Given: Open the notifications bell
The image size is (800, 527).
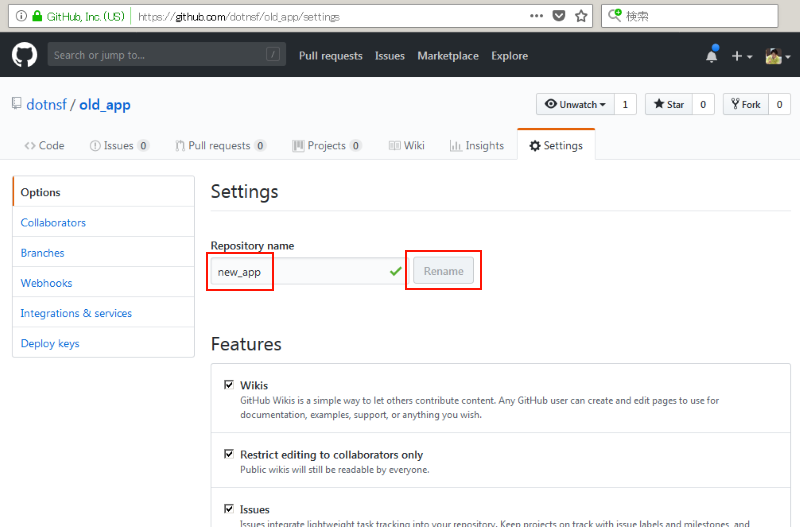Looking at the screenshot, I should point(712,55).
